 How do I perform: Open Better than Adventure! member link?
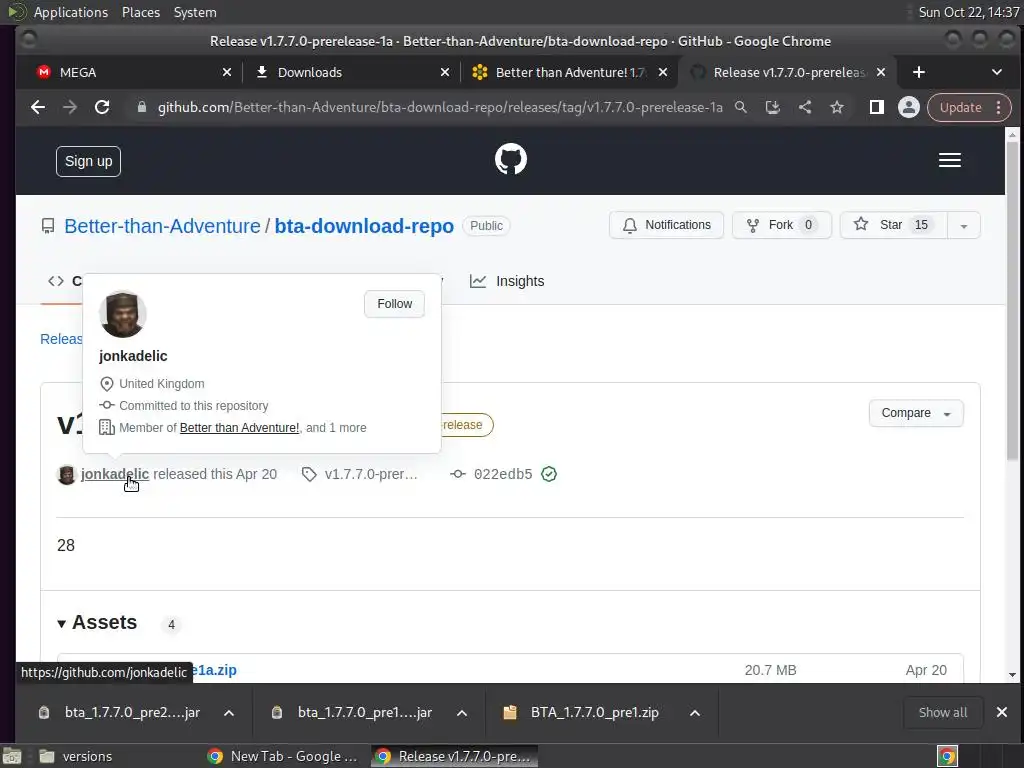(x=239, y=428)
